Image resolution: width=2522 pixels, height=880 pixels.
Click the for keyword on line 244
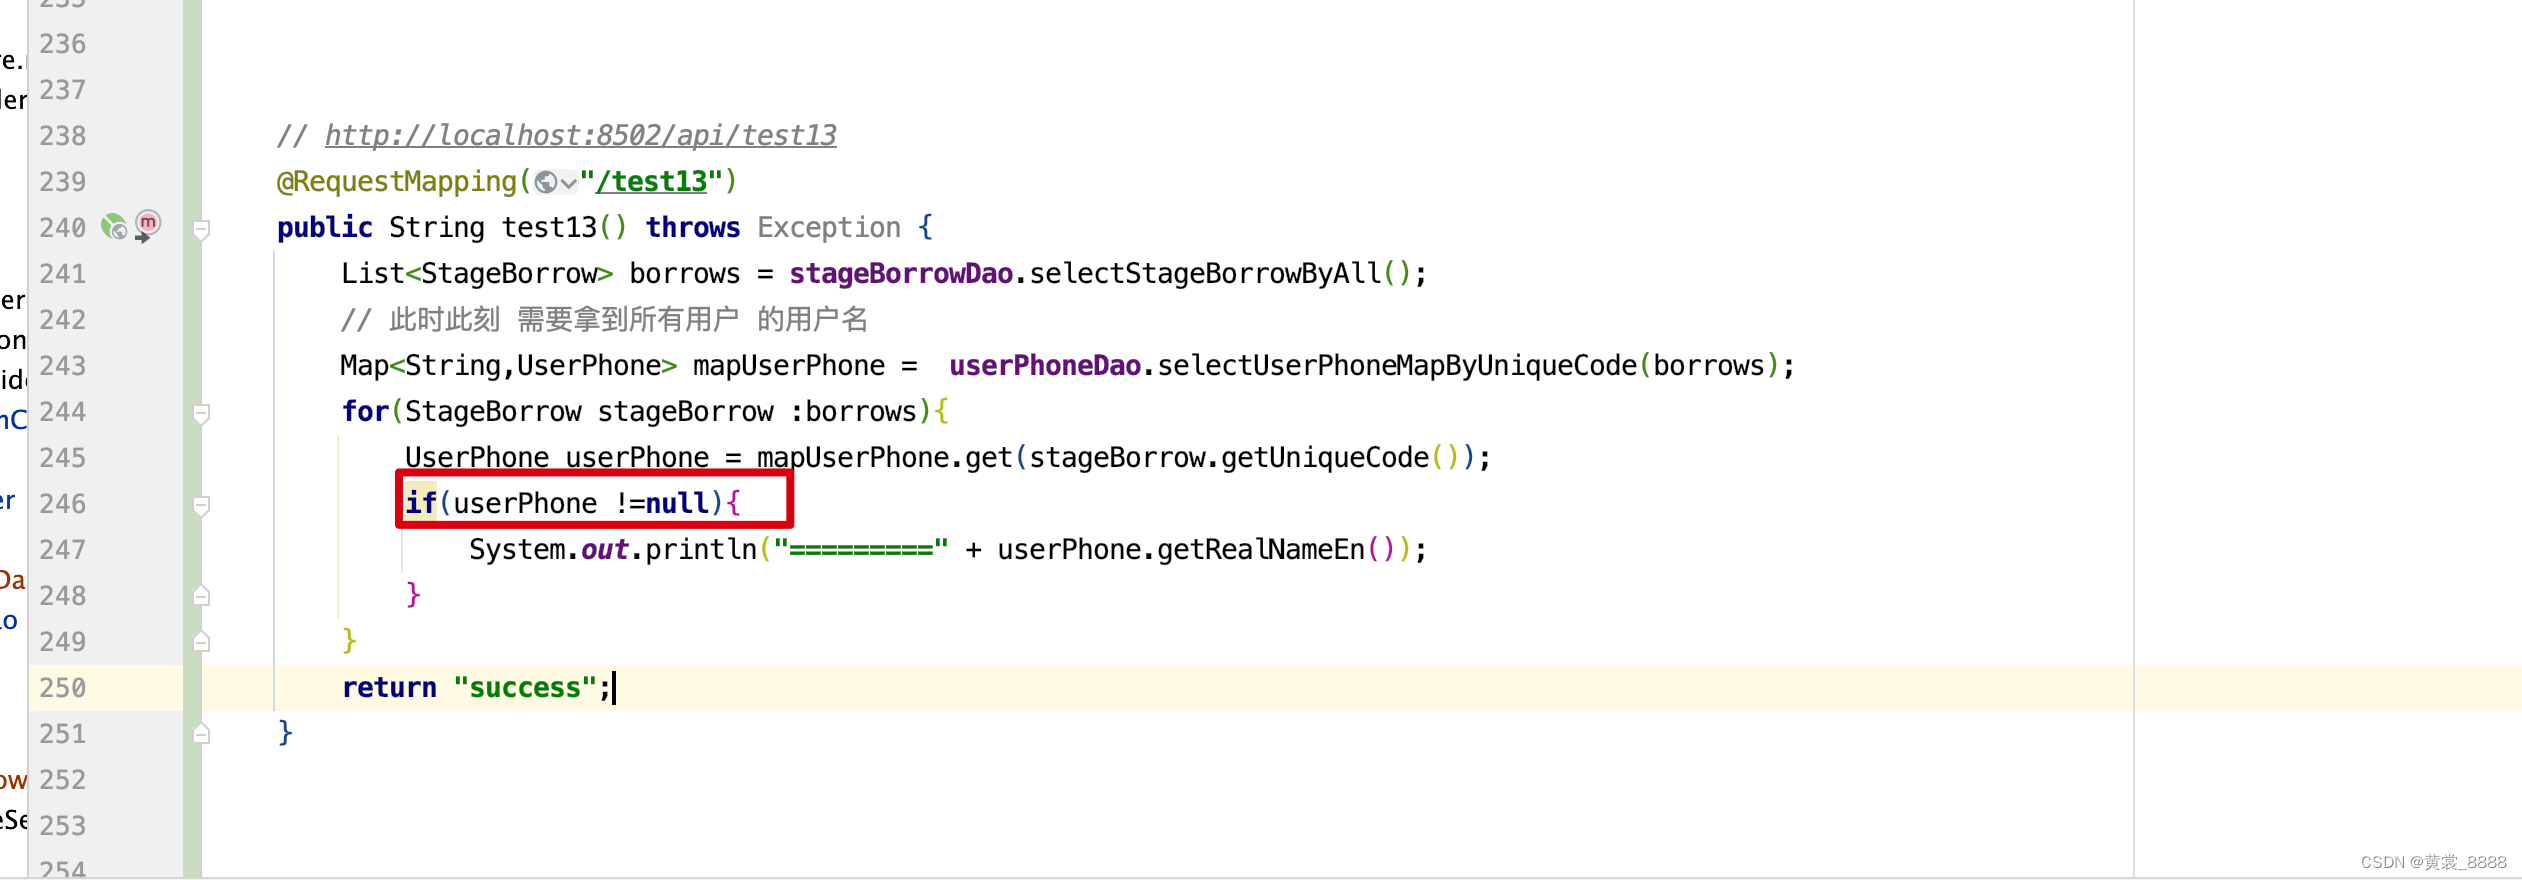[x=365, y=412]
